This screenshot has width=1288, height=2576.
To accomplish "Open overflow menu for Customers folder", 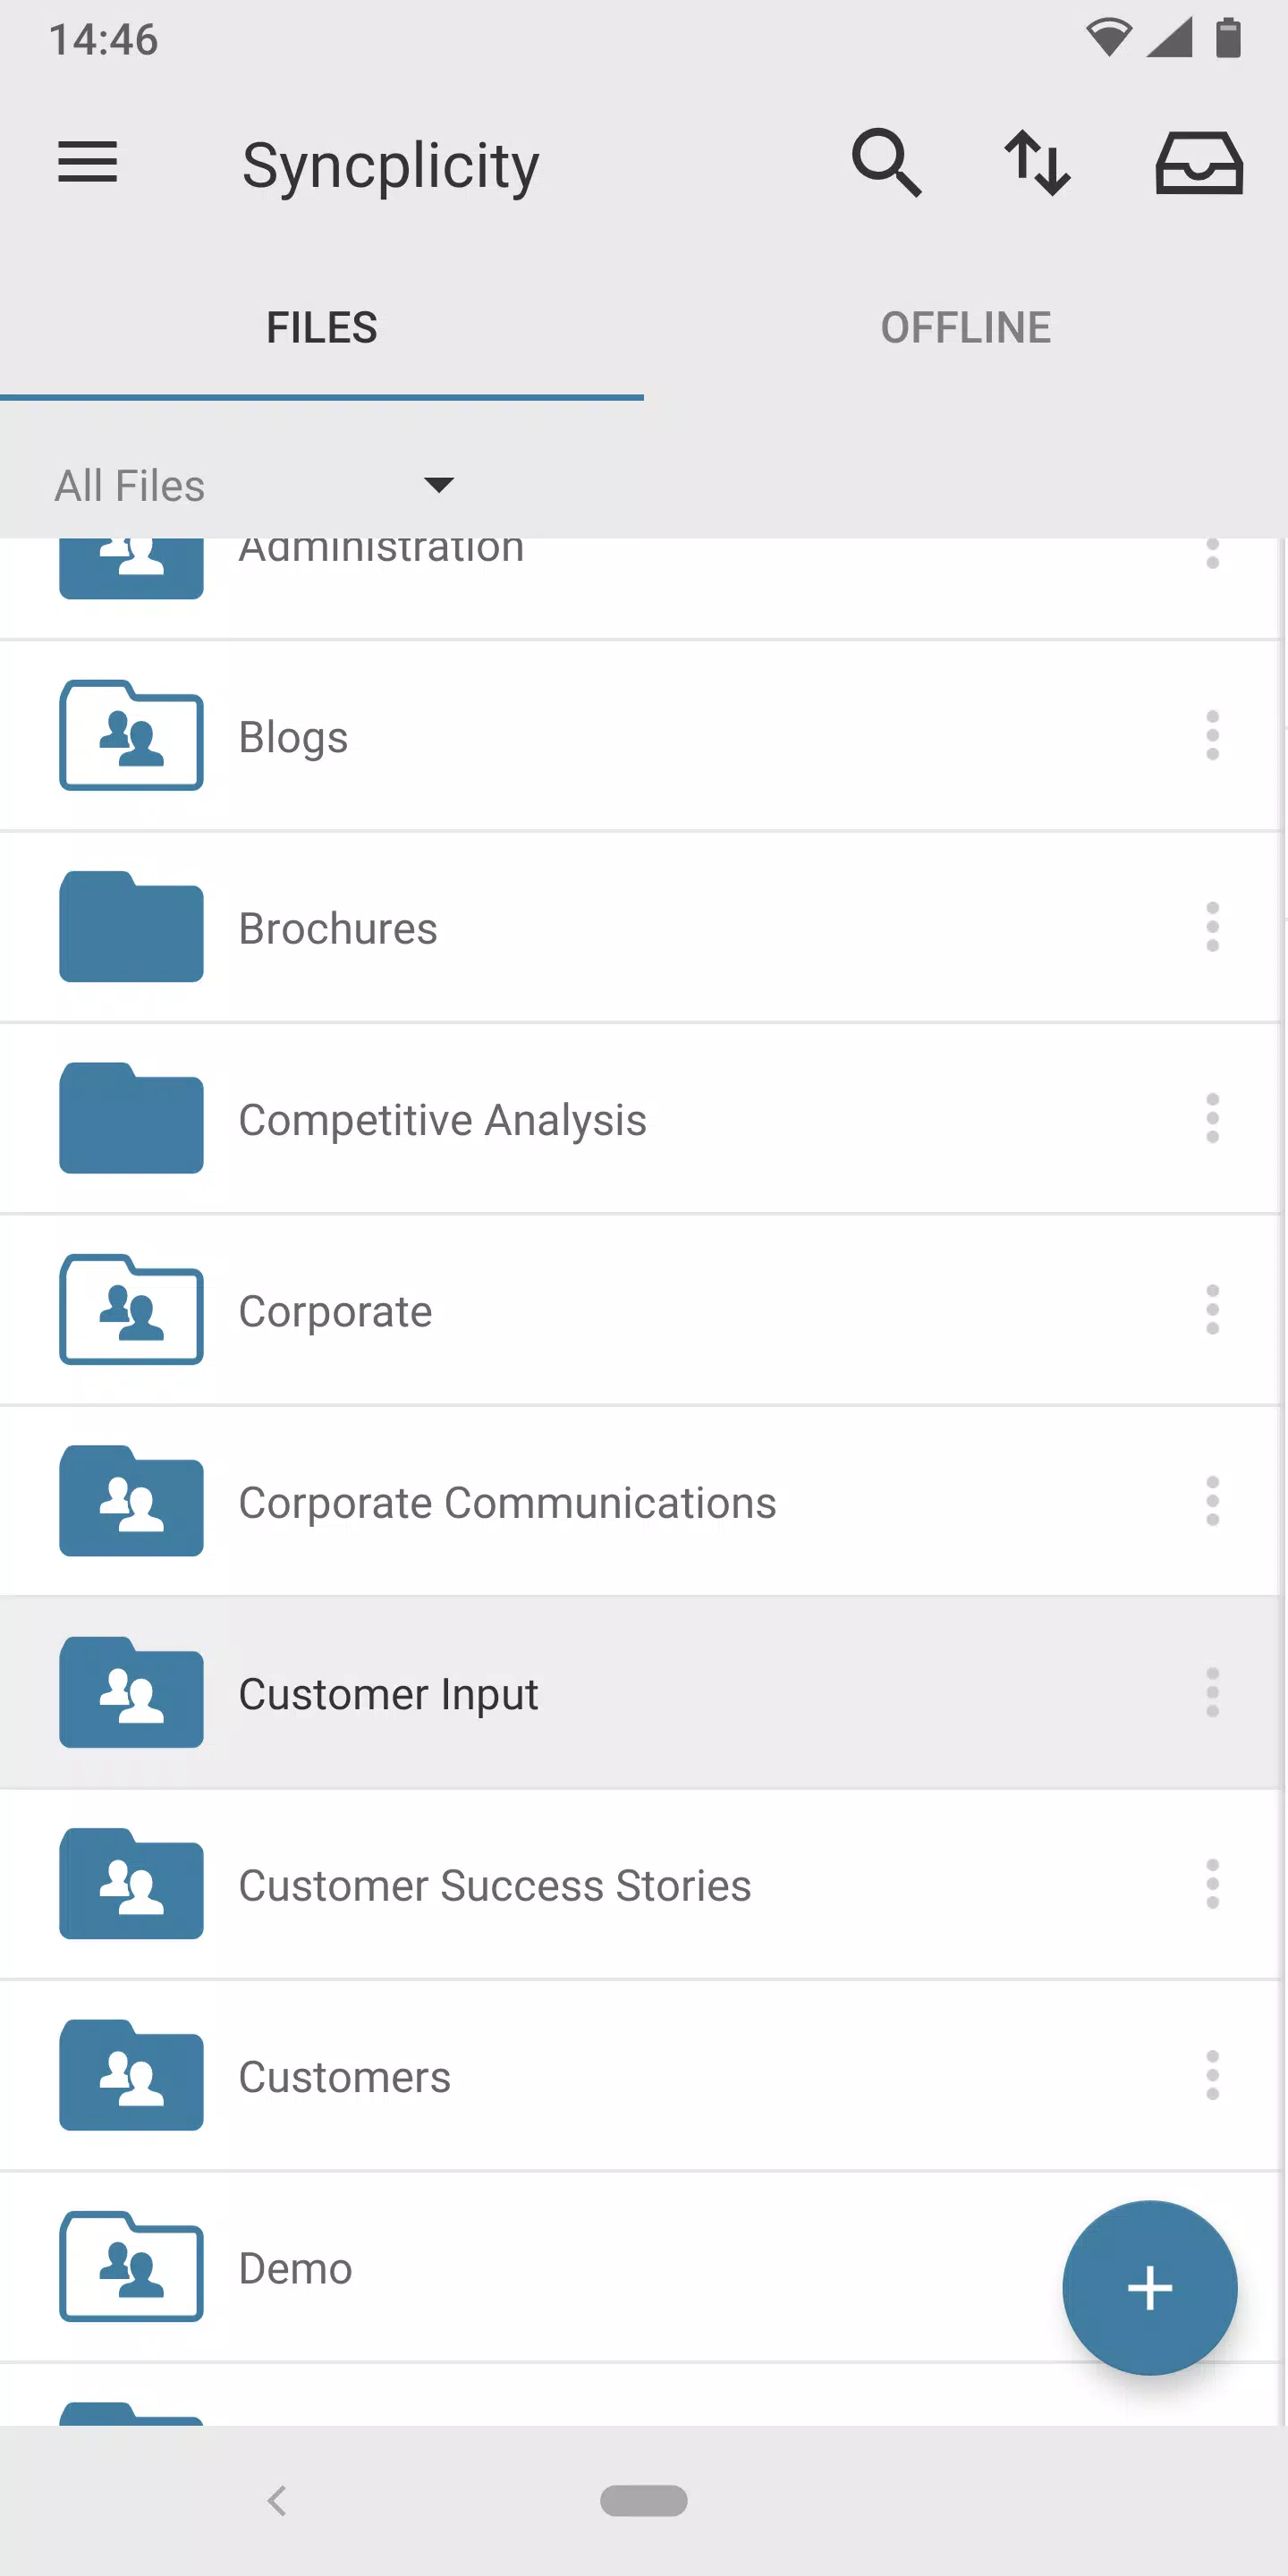I will tap(1212, 2076).
